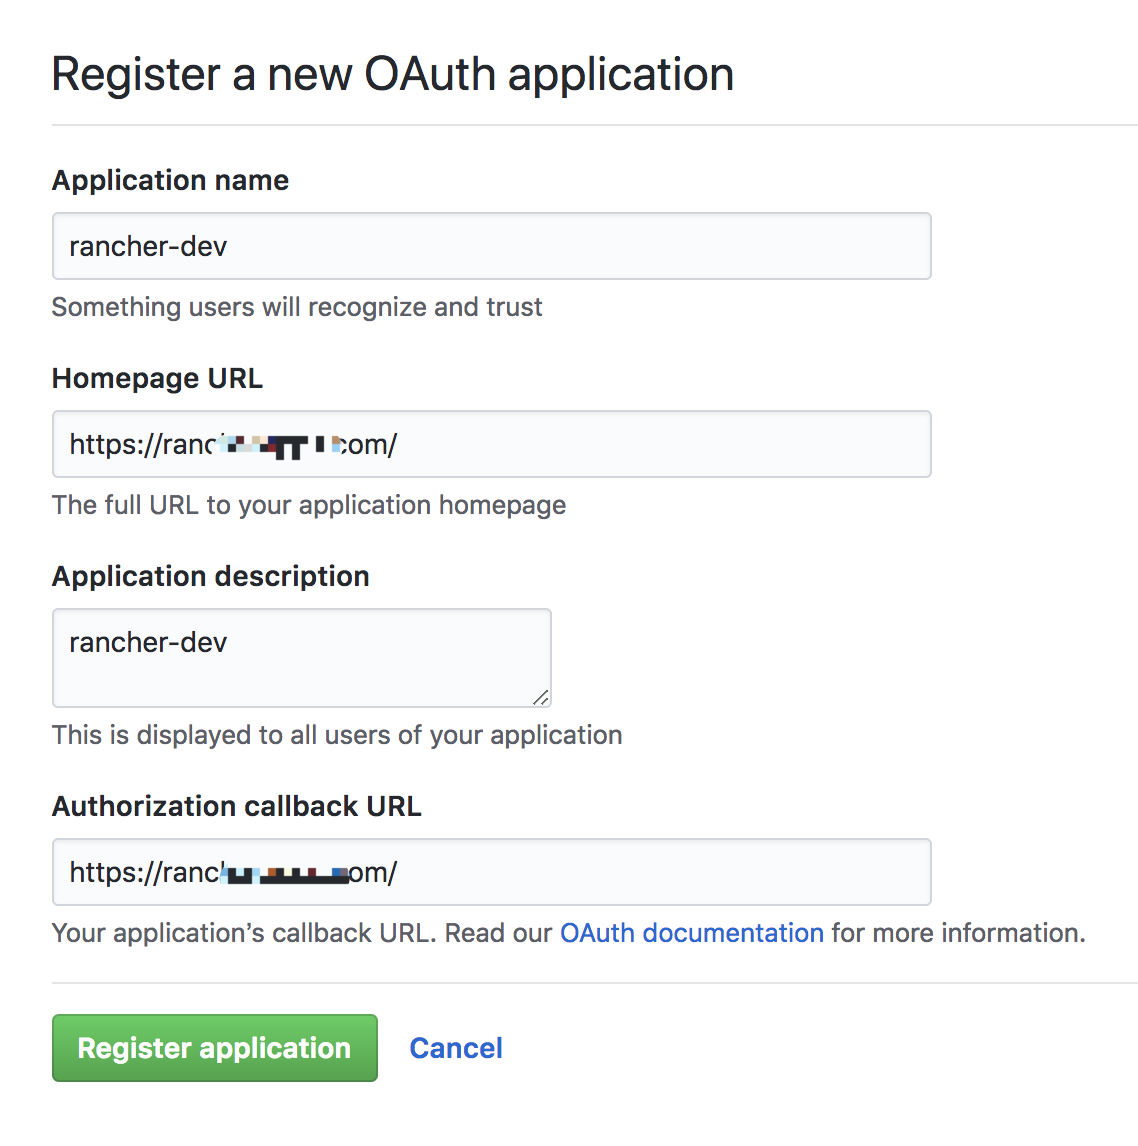Select the Authorization callback URL field
Viewport: 1138px width, 1146px height.
pyautogui.click(x=491, y=872)
